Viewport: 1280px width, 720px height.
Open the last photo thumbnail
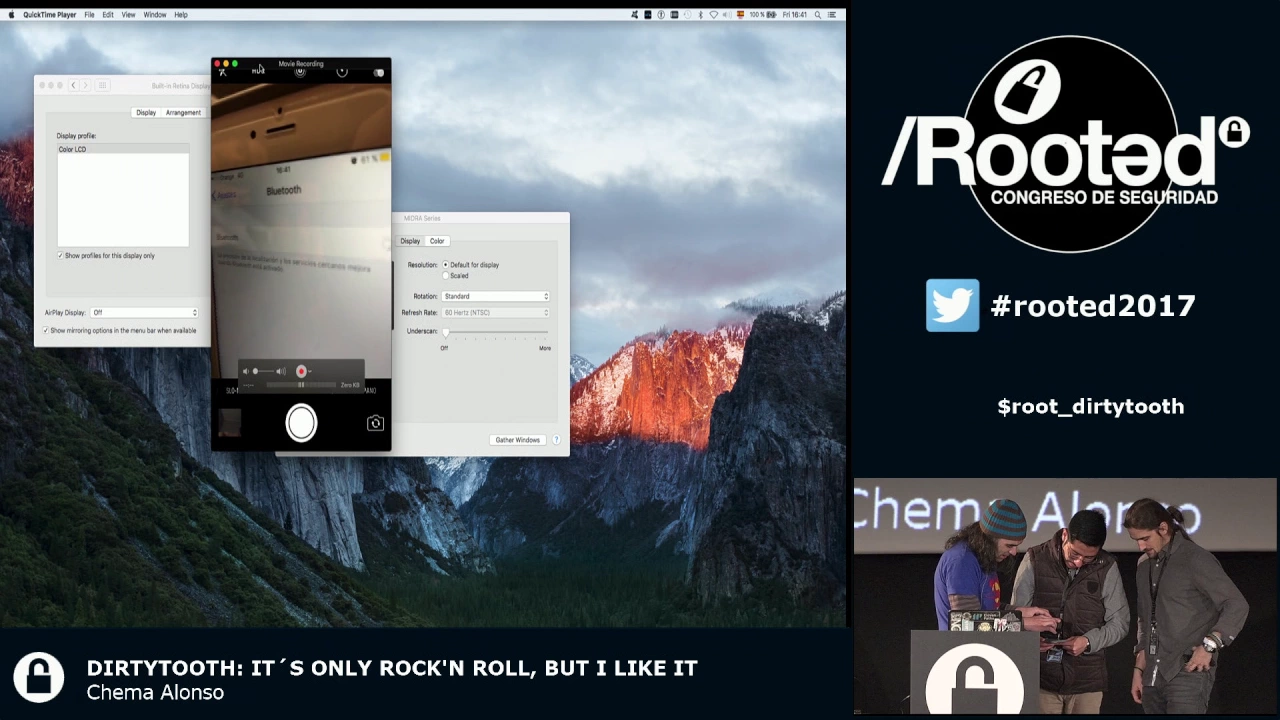point(229,423)
